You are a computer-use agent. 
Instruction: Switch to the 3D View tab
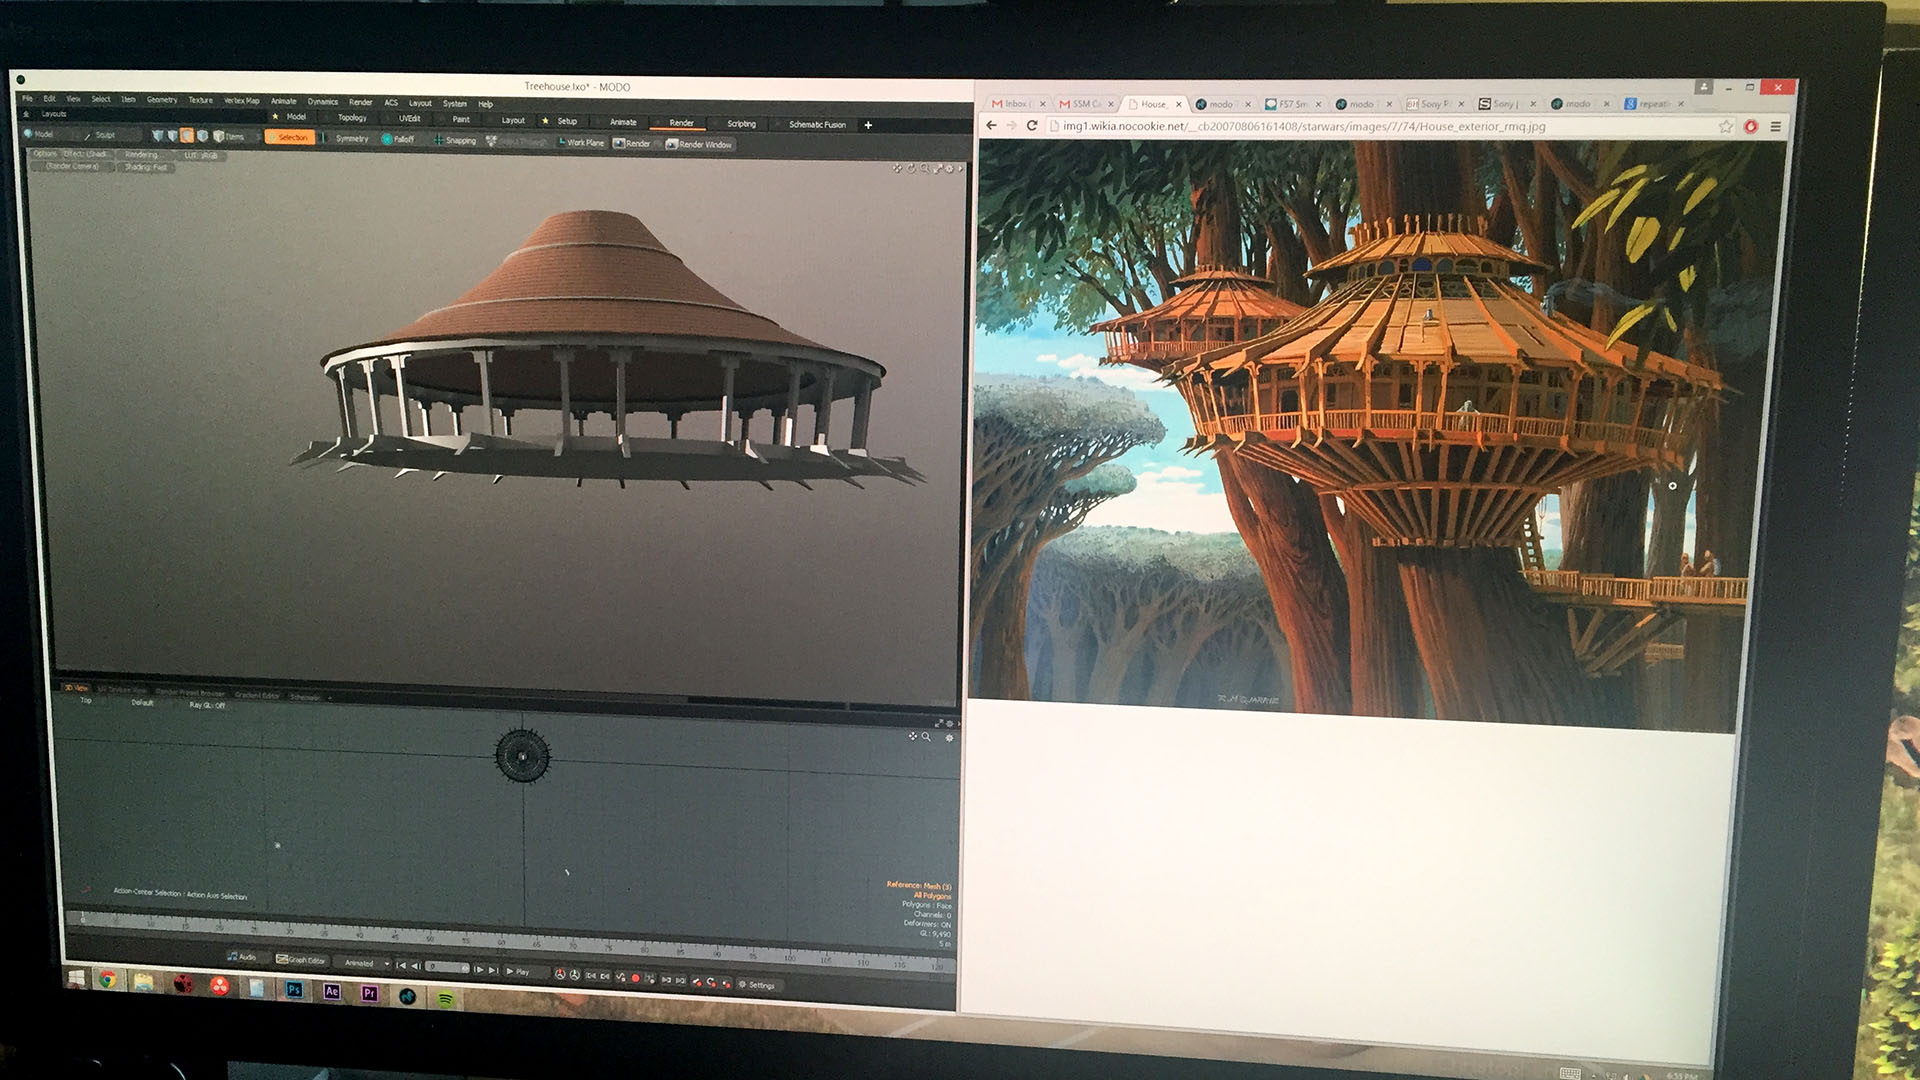pyautogui.click(x=76, y=688)
